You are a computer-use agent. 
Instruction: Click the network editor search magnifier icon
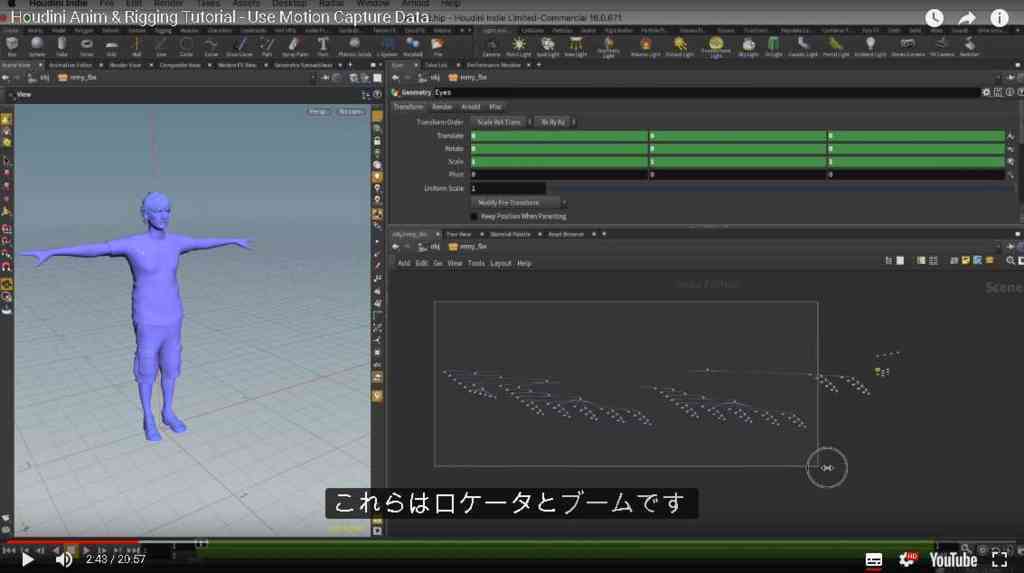pyautogui.click(x=1010, y=261)
